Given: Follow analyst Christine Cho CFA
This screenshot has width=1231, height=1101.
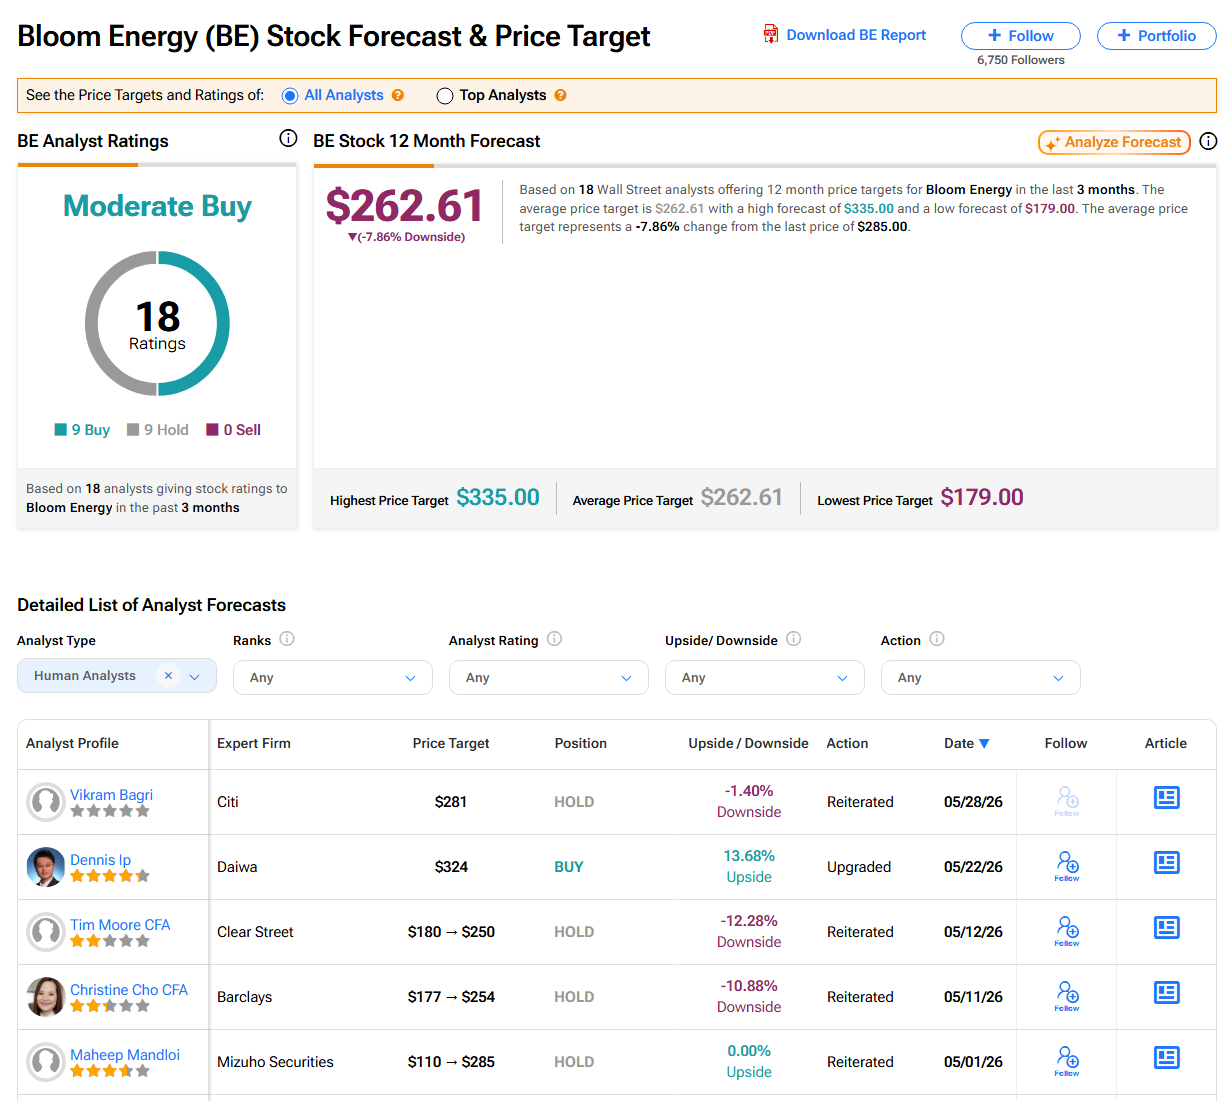Looking at the screenshot, I should 1067,996.
